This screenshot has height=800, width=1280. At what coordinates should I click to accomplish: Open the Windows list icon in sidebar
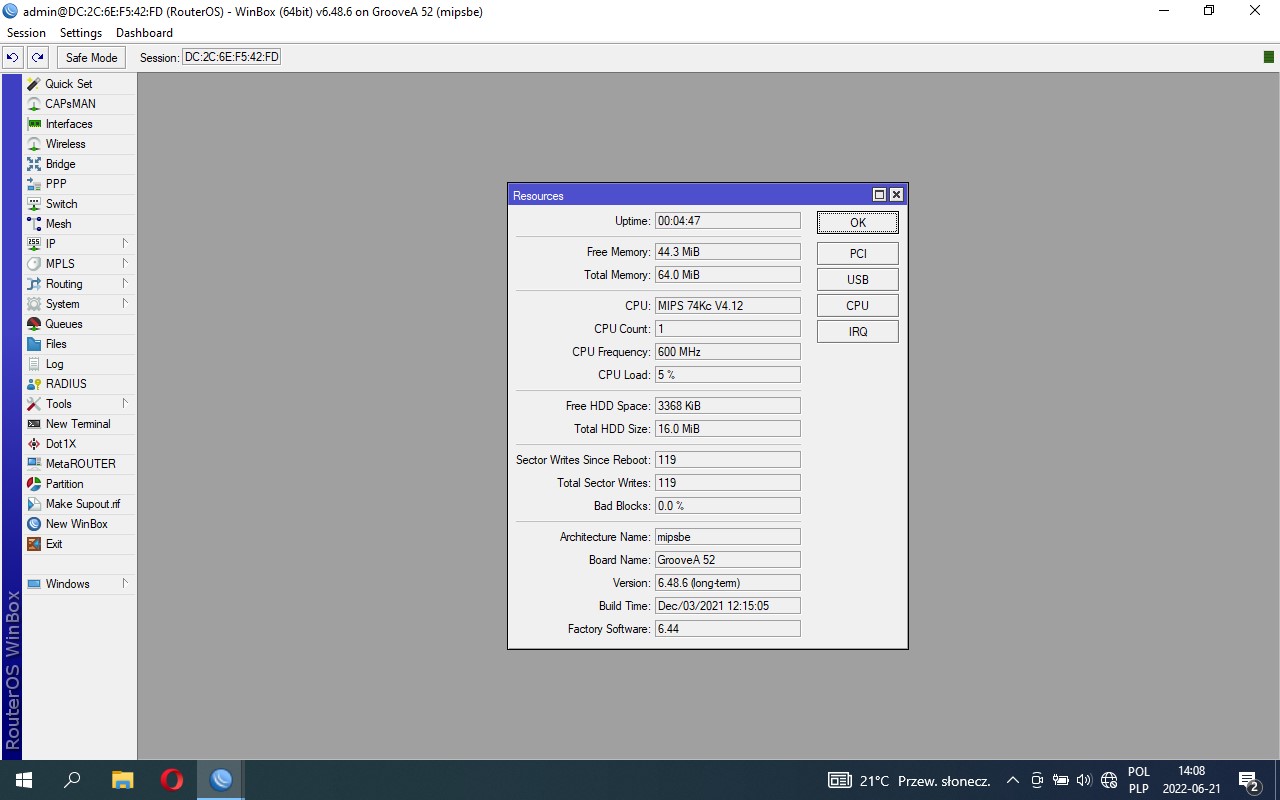[x=34, y=584]
